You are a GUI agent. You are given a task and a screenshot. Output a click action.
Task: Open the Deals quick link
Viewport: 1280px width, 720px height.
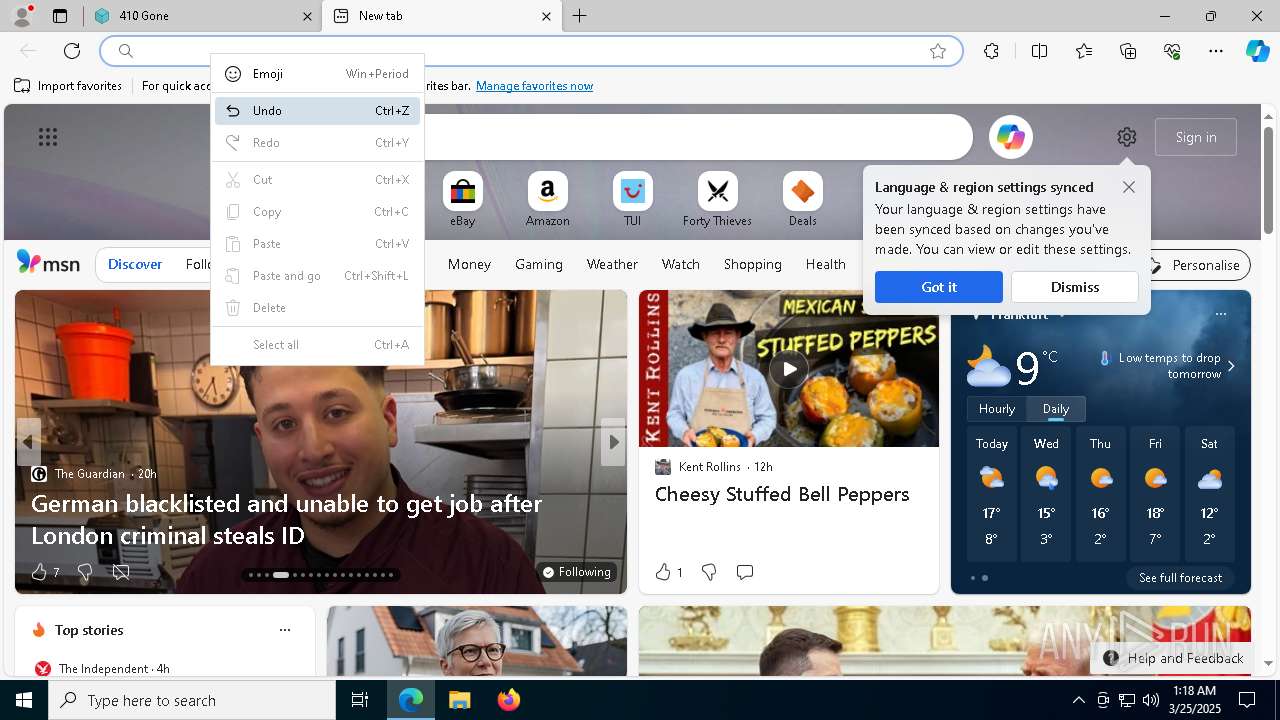click(x=802, y=199)
